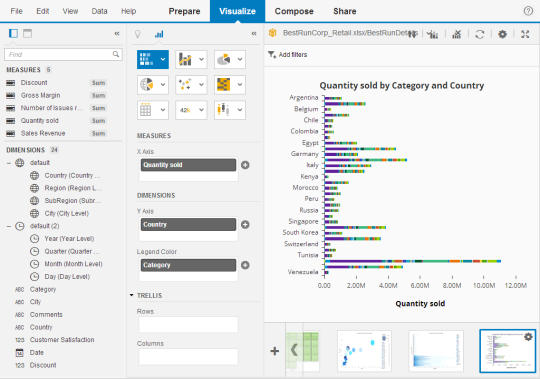Collapse the data panel with double chevron
The width and height of the screenshot is (540, 379).
click(x=117, y=33)
